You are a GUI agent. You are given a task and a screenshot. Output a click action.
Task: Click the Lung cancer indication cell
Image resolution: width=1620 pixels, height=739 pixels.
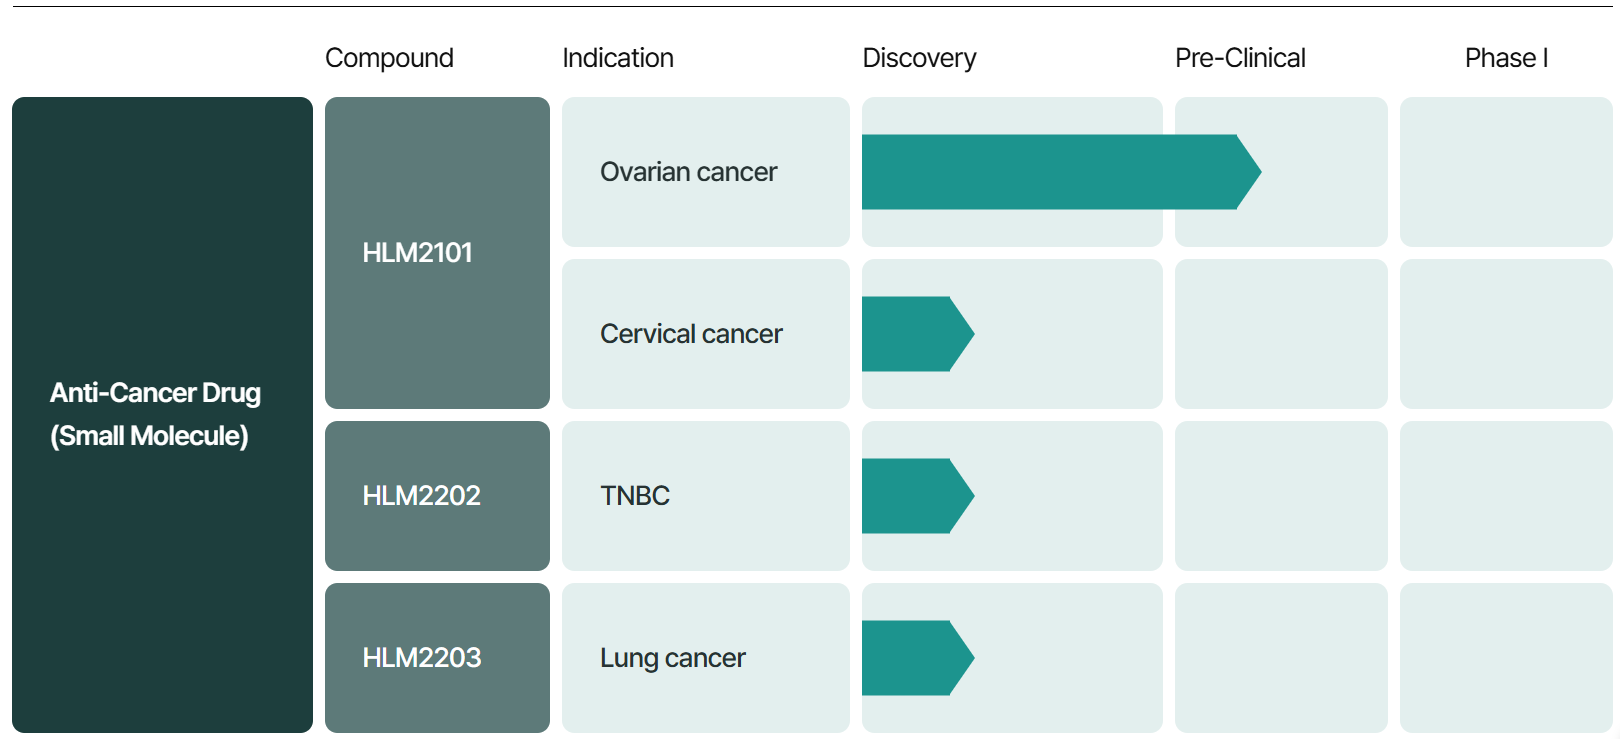pyautogui.click(x=706, y=658)
